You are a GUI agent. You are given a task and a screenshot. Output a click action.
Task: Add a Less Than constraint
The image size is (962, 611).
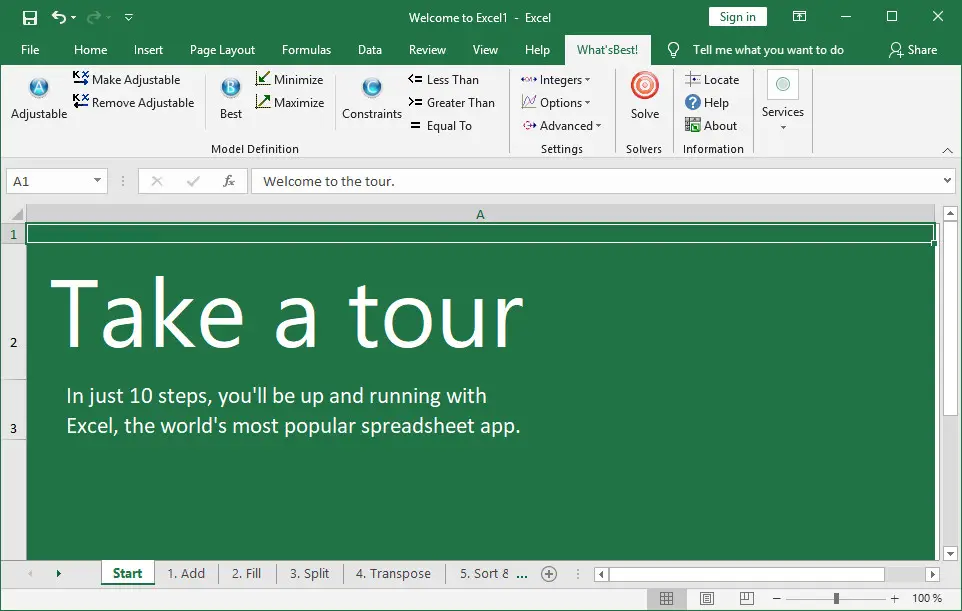pyautogui.click(x=444, y=80)
